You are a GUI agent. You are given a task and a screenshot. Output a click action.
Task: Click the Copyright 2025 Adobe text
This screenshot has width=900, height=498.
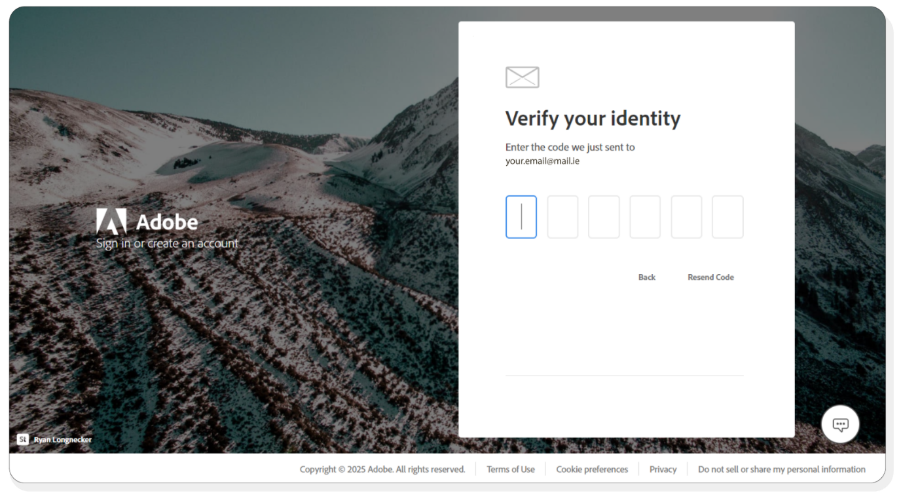tap(382, 469)
